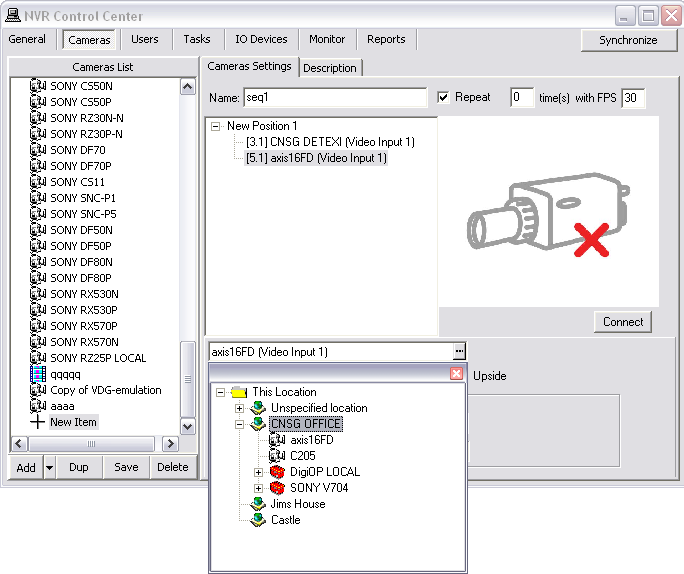Click the Delete button
The width and height of the screenshot is (684, 574).
tap(173, 467)
